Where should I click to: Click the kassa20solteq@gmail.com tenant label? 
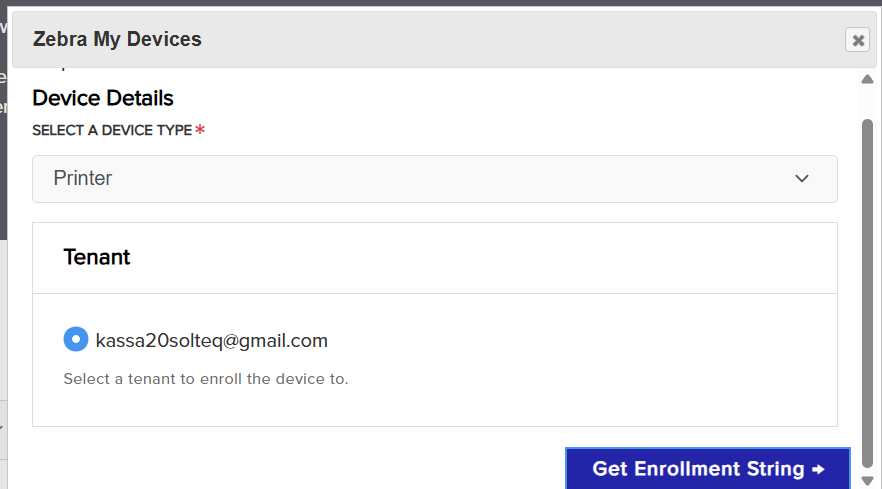212,341
